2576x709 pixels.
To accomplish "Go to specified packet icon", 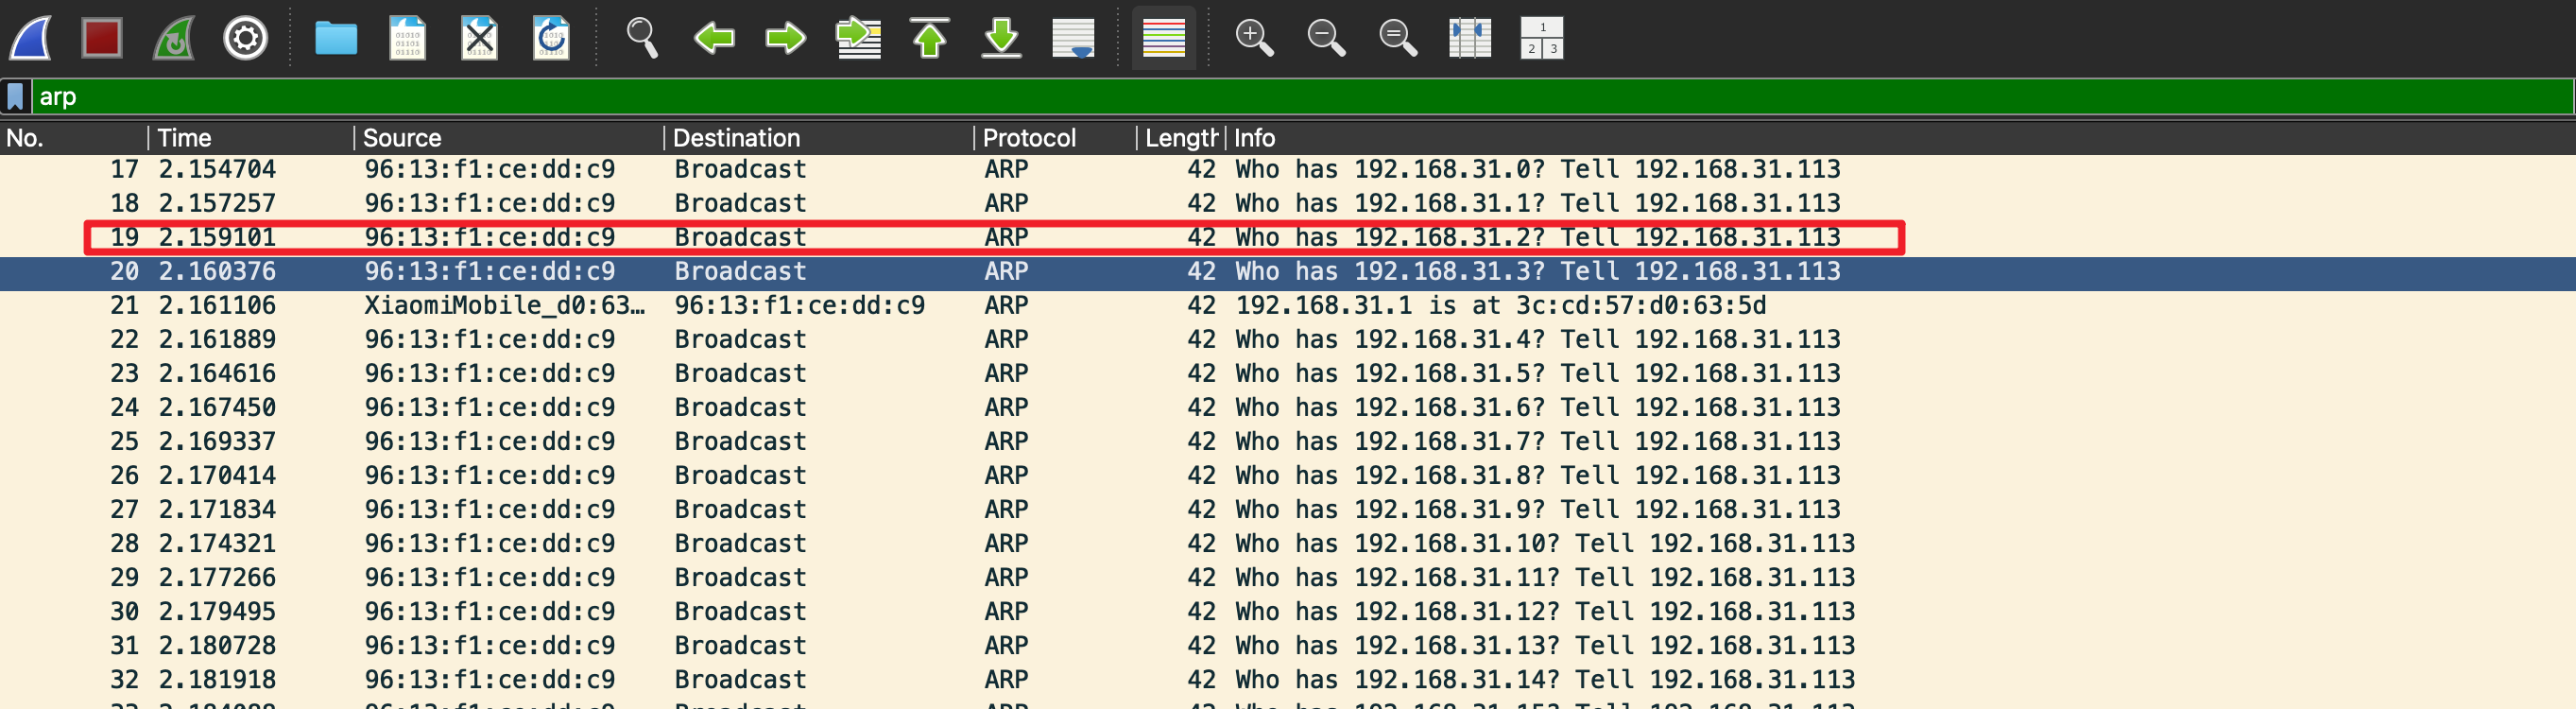I will (858, 39).
